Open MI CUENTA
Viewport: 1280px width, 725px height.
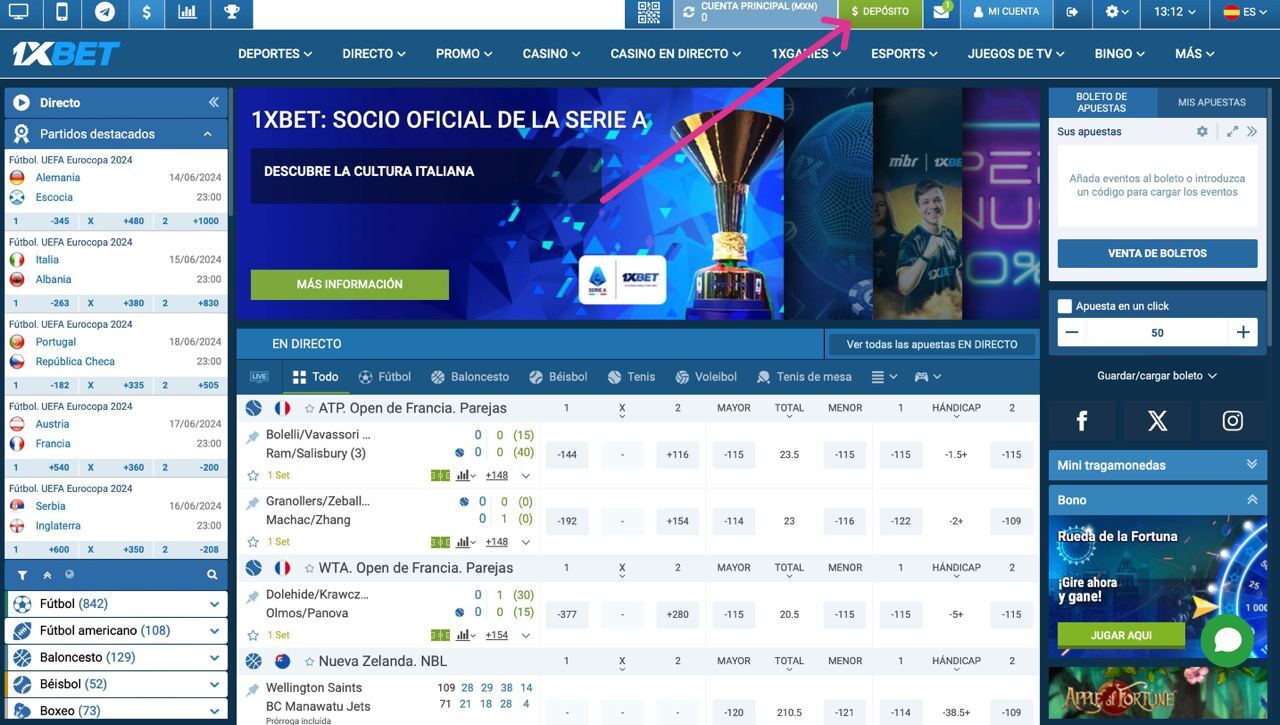pyautogui.click(x=1005, y=12)
